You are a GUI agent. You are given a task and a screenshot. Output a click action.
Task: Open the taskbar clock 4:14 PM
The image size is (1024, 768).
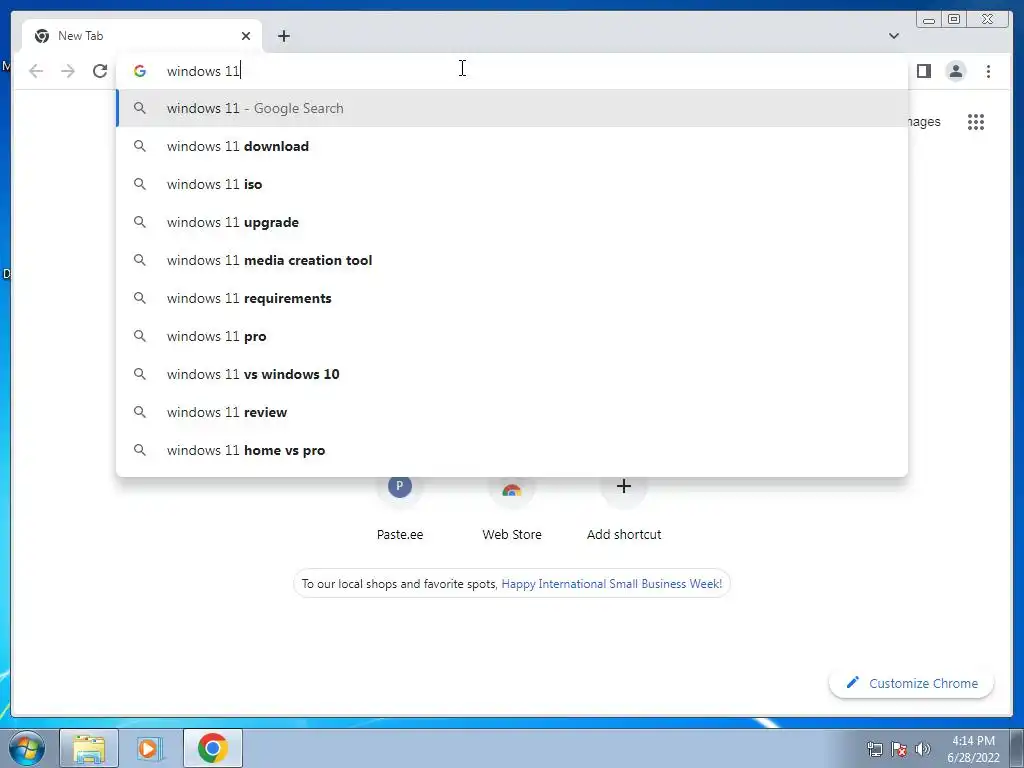(x=973, y=748)
